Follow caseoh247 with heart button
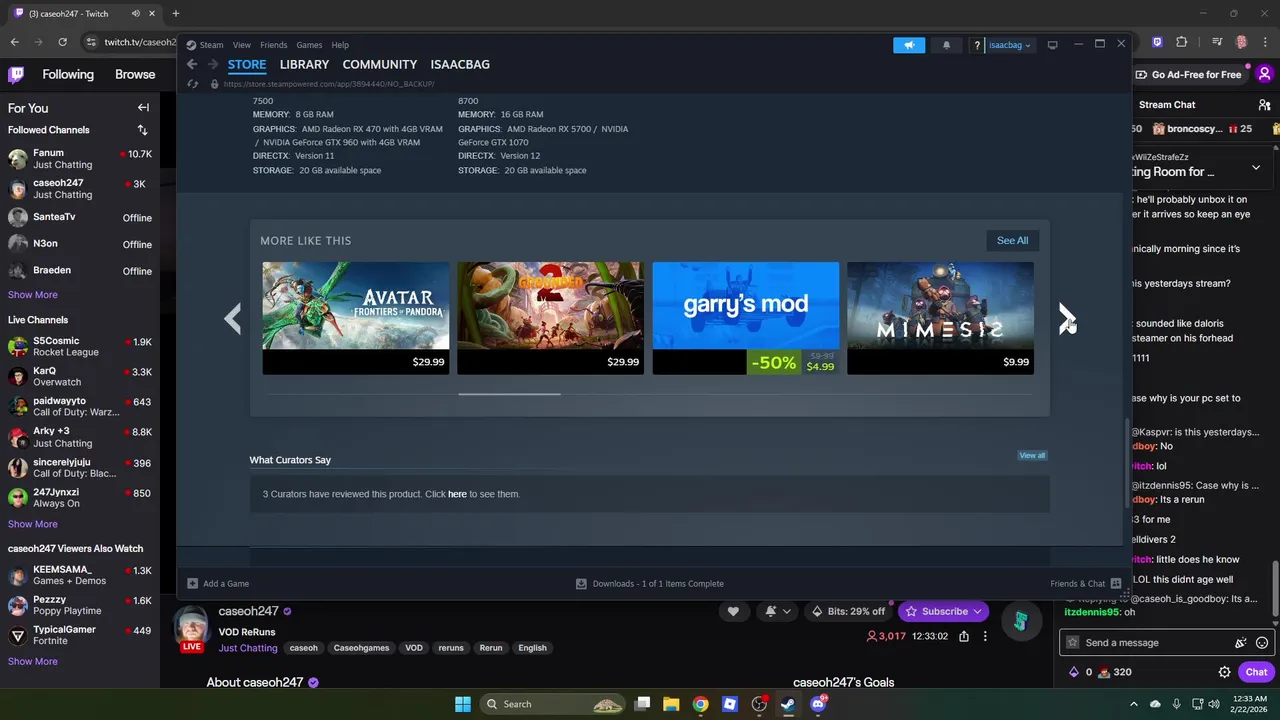 (x=733, y=611)
